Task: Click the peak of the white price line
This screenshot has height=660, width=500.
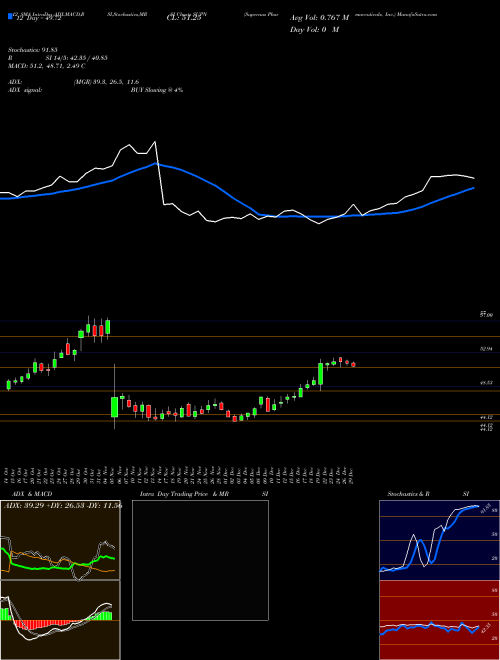Action: click(155, 142)
